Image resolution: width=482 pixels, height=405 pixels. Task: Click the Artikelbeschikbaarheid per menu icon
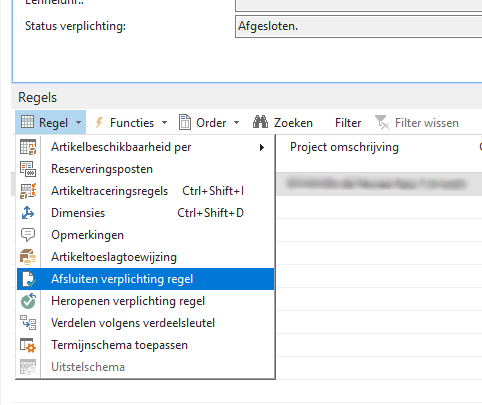(28, 147)
